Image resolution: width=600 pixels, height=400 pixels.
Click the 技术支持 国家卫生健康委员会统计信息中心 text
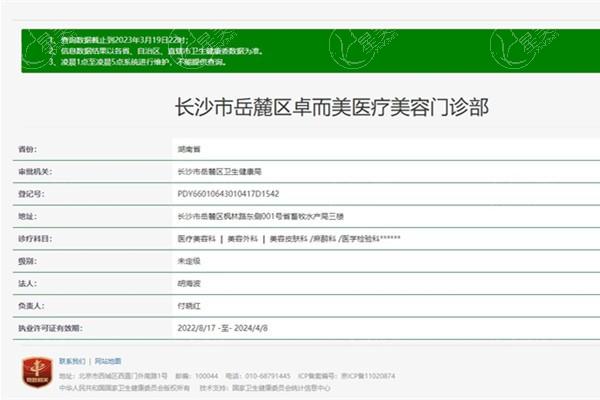point(265,388)
